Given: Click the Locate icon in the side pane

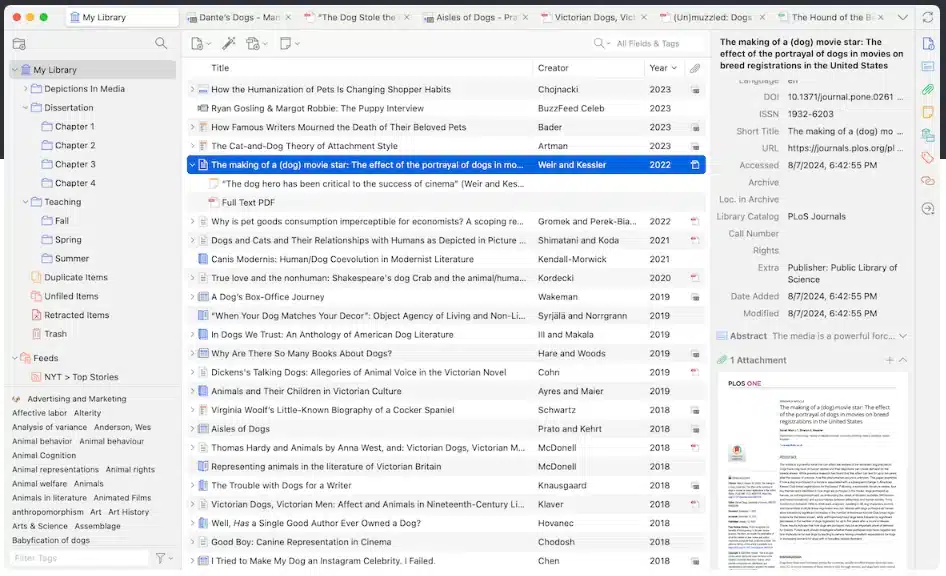Looking at the screenshot, I should pos(928,209).
